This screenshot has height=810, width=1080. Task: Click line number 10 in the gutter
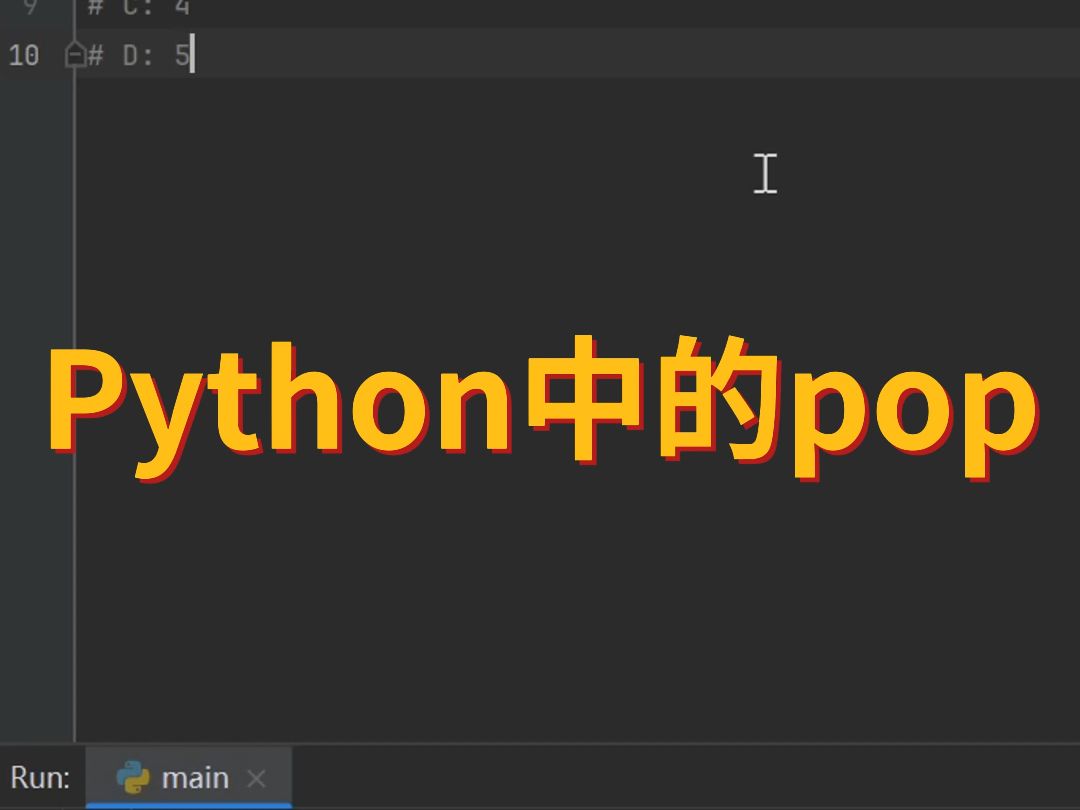(24, 55)
